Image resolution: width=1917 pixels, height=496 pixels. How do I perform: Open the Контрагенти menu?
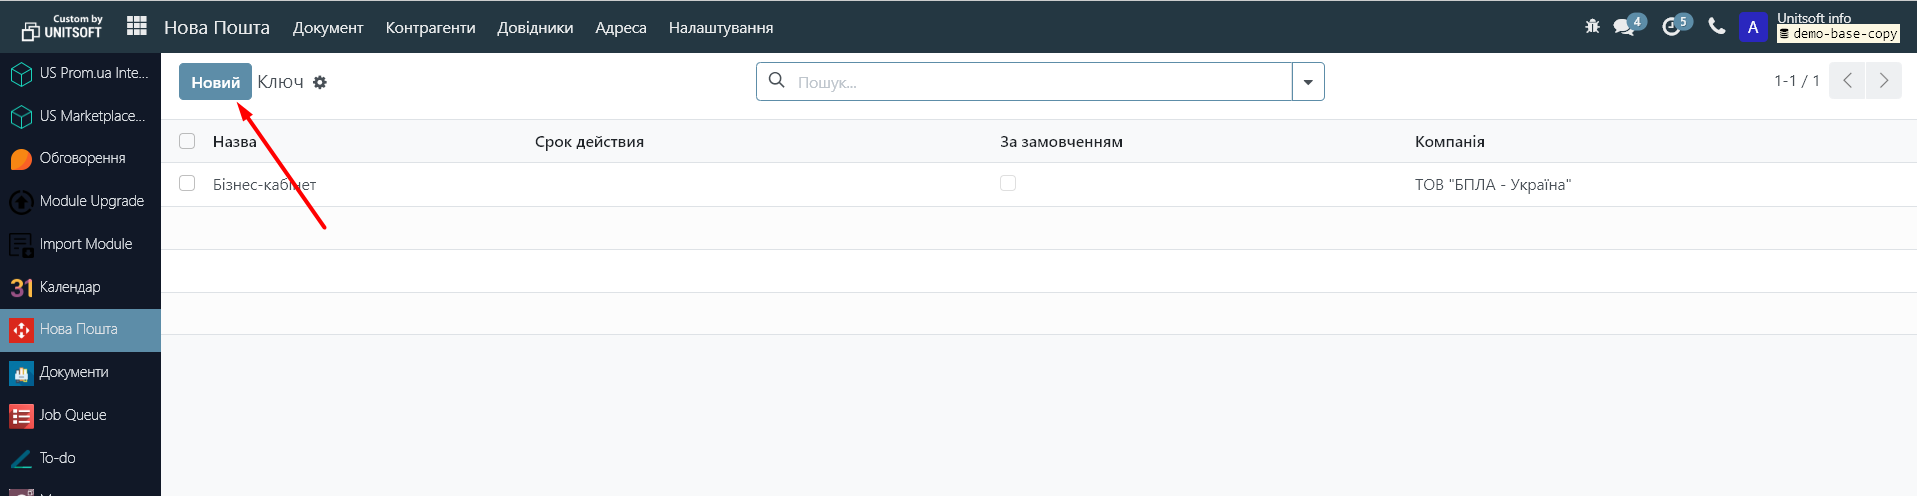coord(431,28)
